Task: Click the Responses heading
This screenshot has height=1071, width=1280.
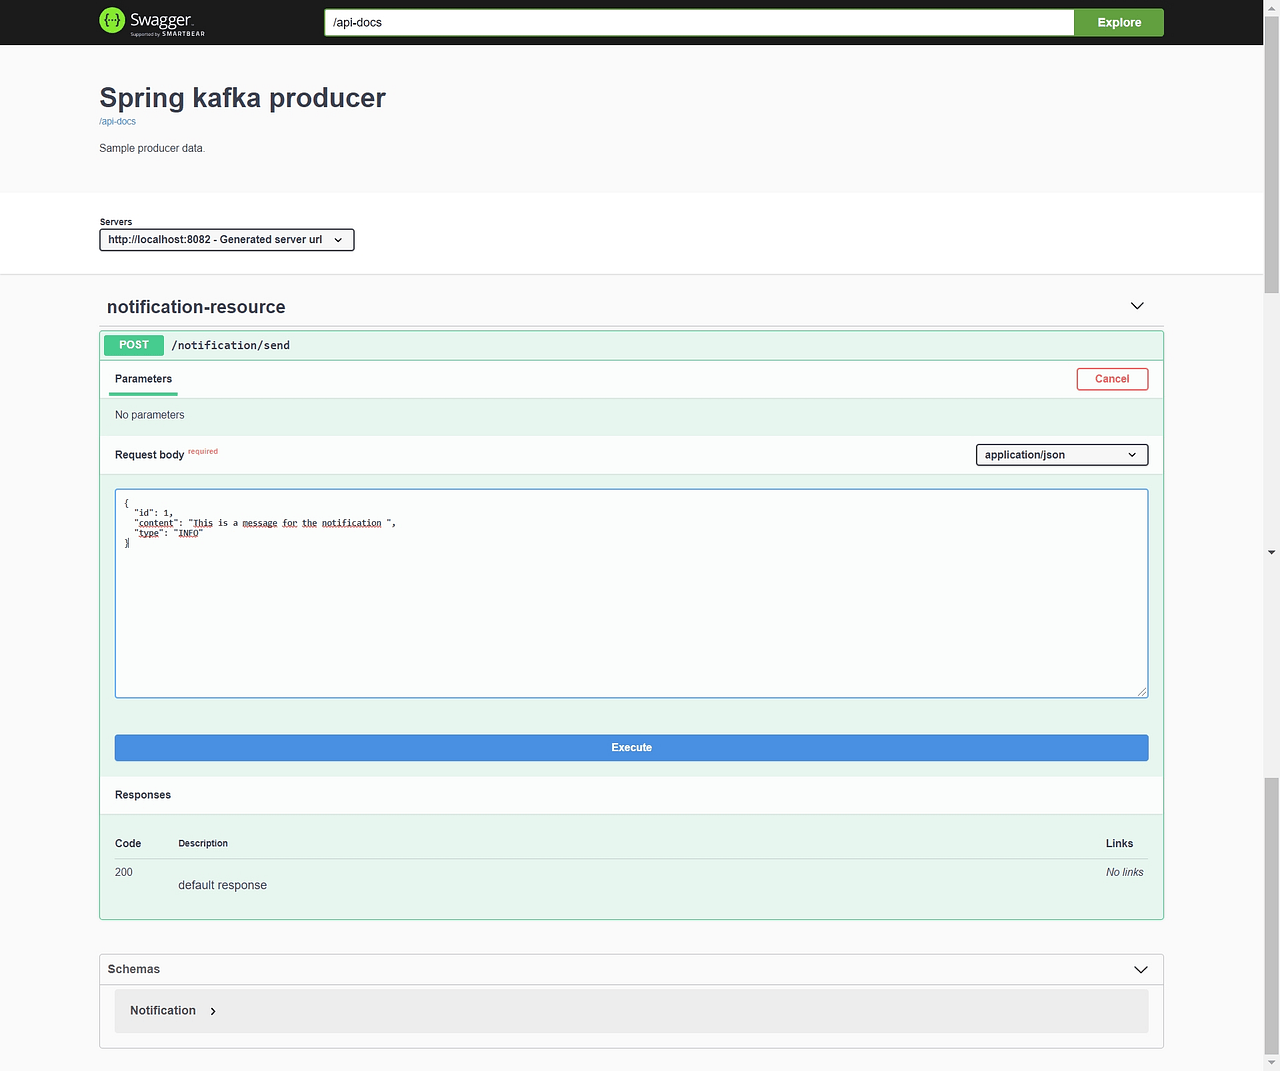Action: coord(143,795)
